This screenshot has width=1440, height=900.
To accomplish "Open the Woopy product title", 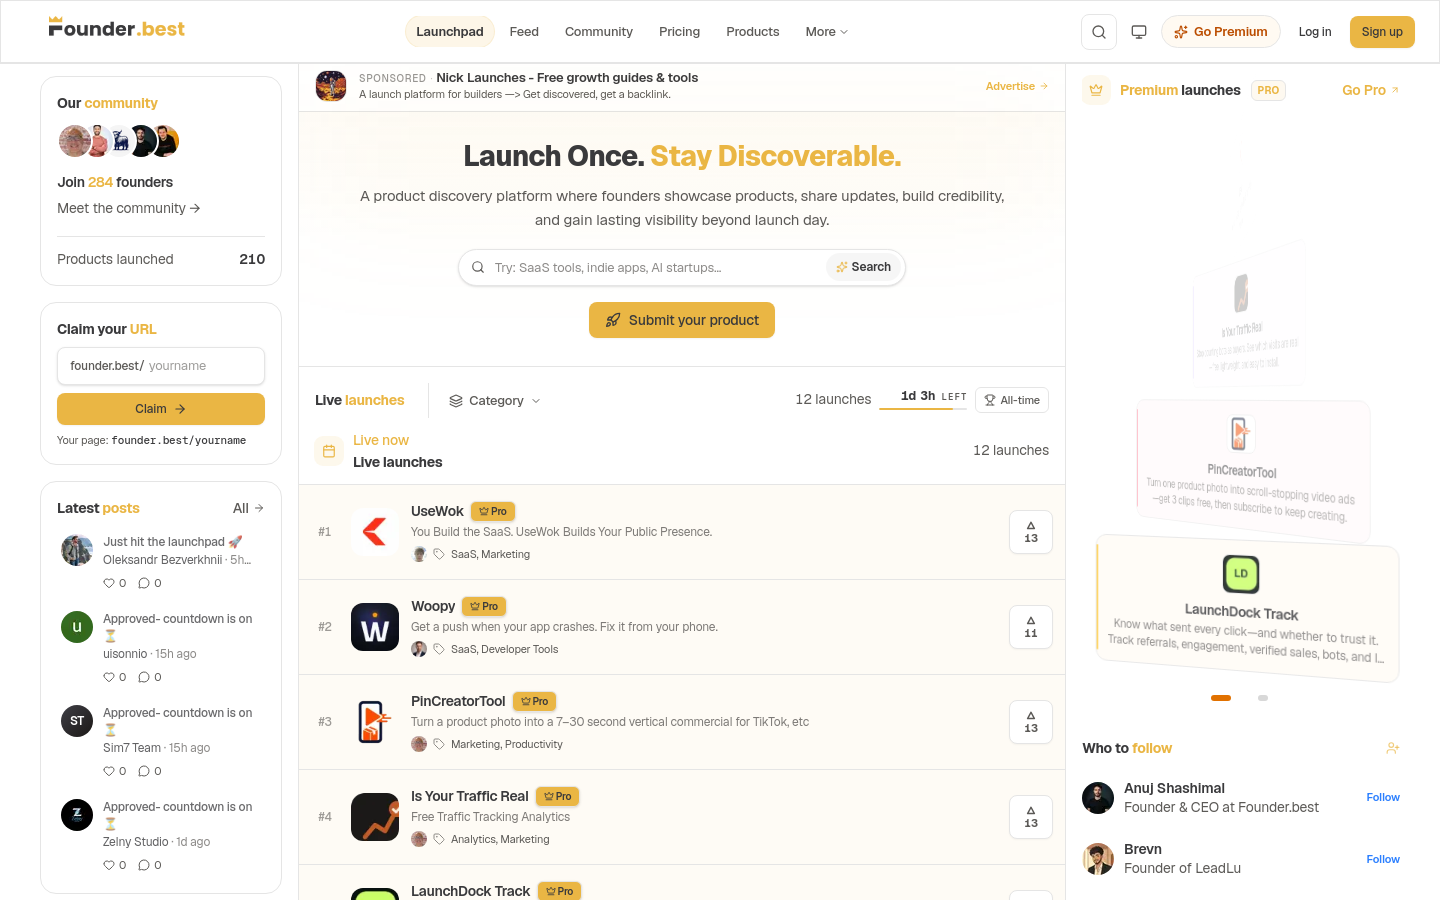I will 433,606.
